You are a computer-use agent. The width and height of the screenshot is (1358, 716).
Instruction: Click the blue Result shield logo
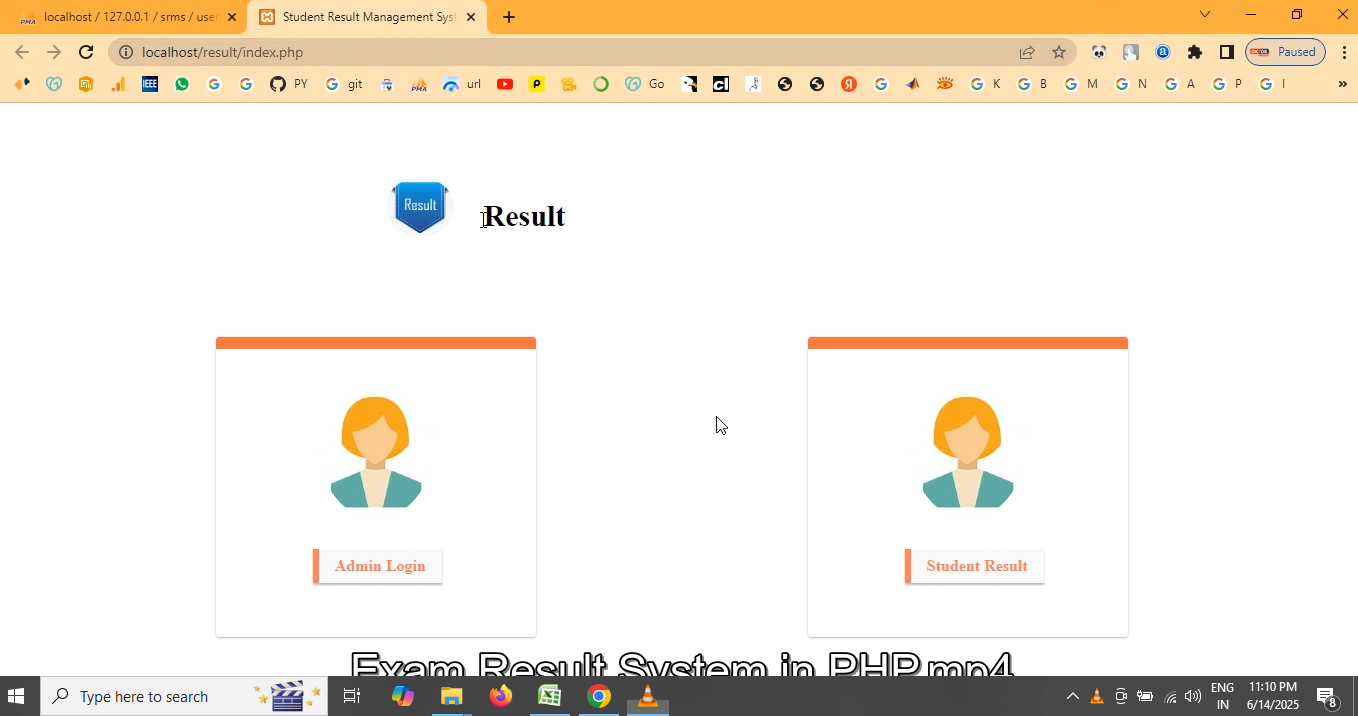pyautogui.click(x=420, y=206)
